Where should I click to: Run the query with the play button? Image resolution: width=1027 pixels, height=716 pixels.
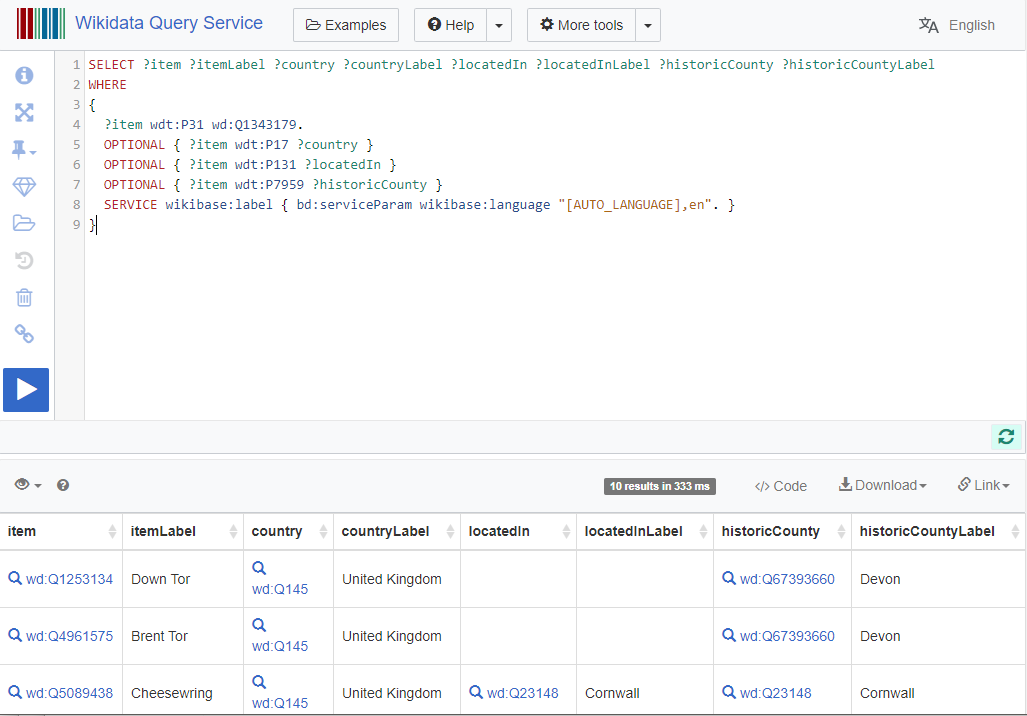point(26,390)
